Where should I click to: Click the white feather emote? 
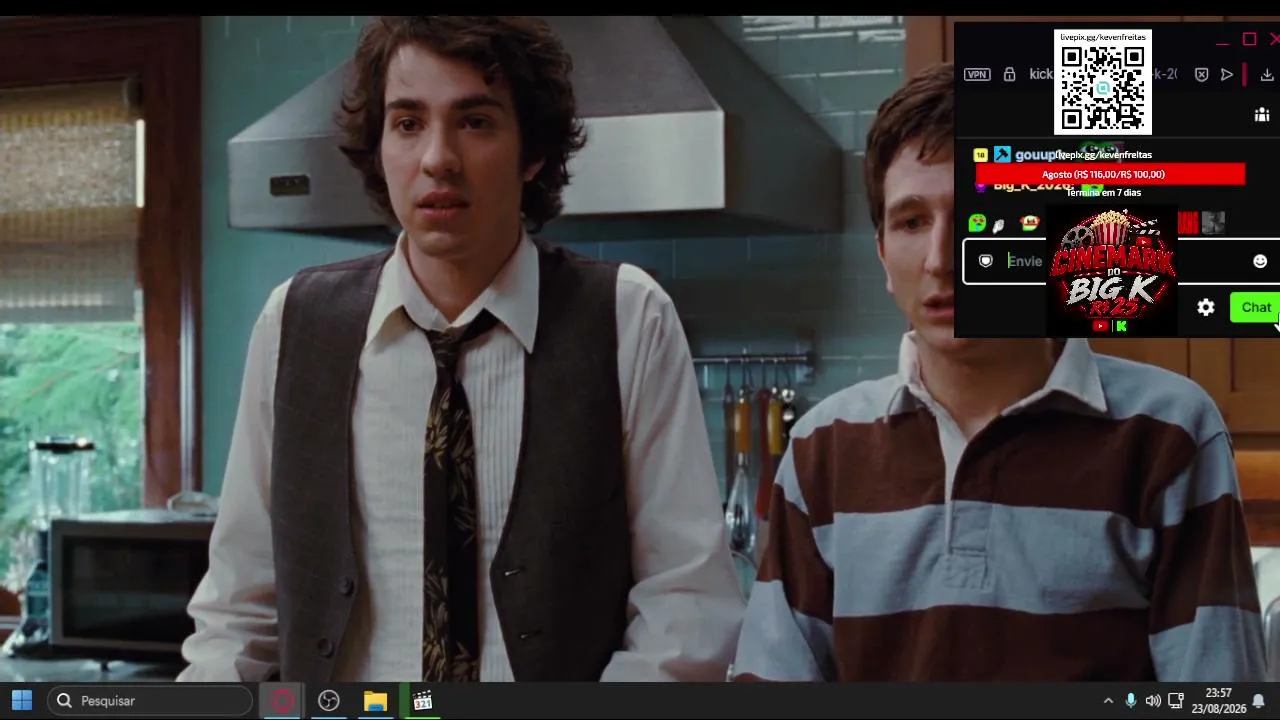[998, 225]
